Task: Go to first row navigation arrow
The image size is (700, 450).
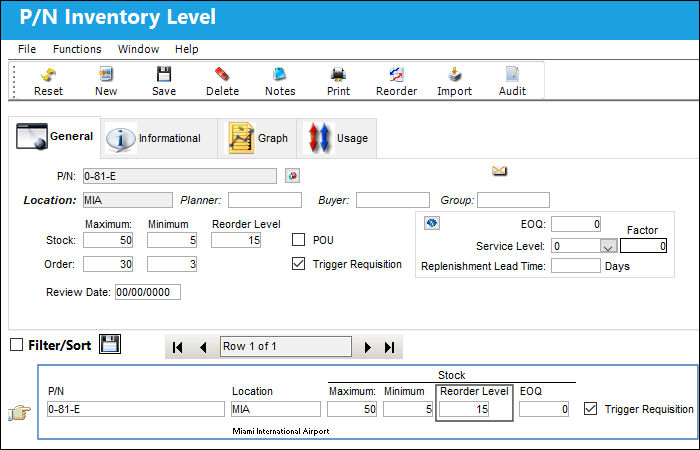Action: 177,347
